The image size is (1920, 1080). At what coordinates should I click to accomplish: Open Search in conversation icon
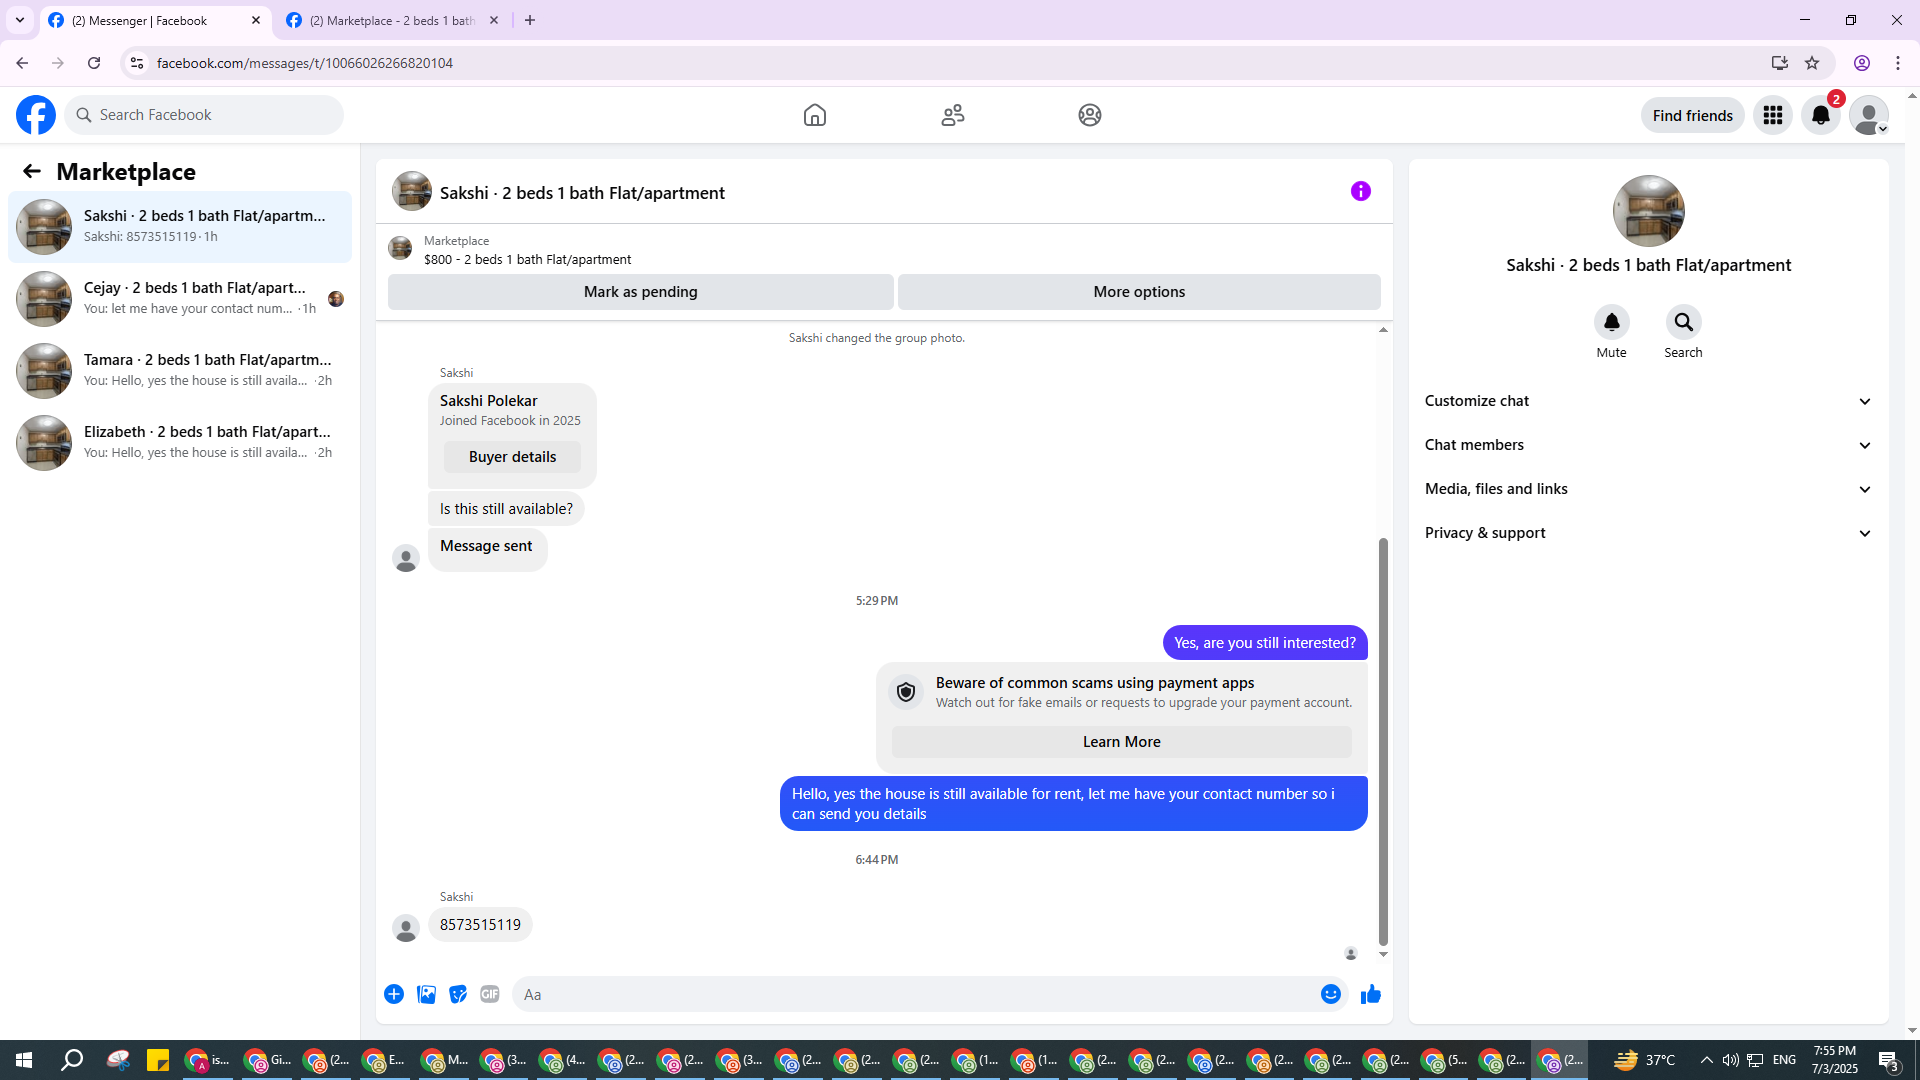tap(1683, 322)
